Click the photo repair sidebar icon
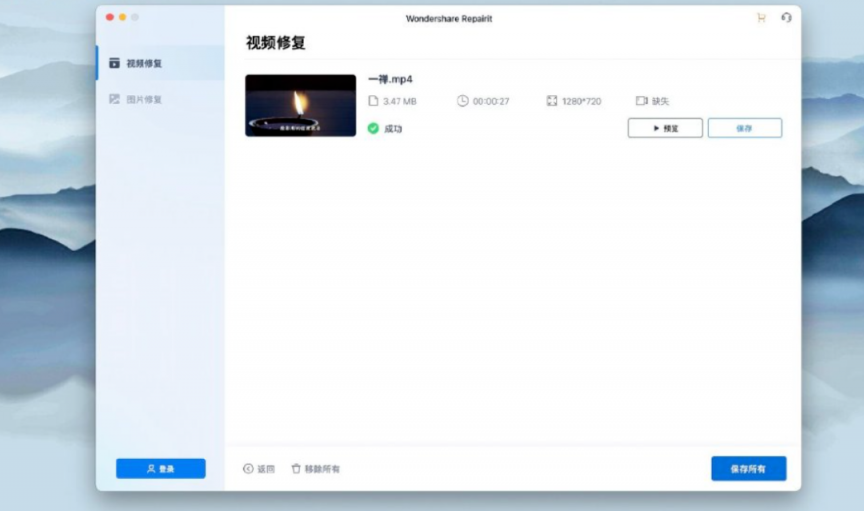 point(114,99)
